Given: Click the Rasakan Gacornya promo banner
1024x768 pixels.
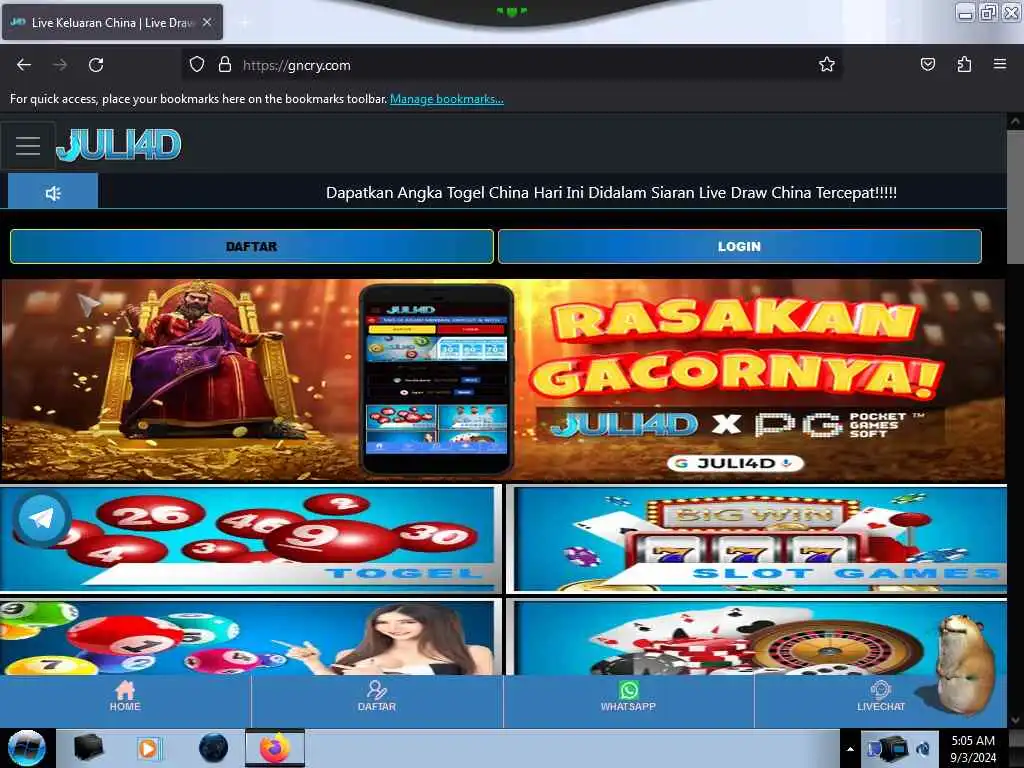Looking at the screenshot, I should tap(503, 379).
